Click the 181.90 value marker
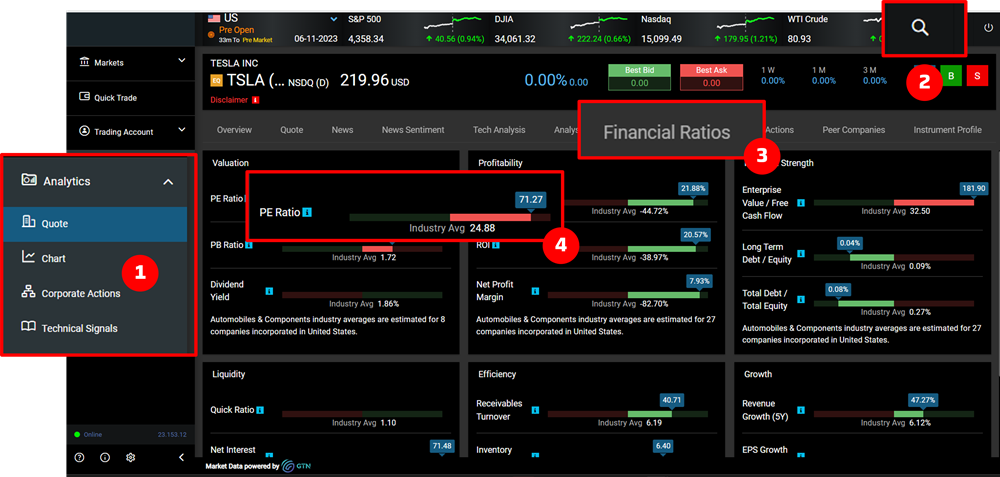 coord(974,189)
